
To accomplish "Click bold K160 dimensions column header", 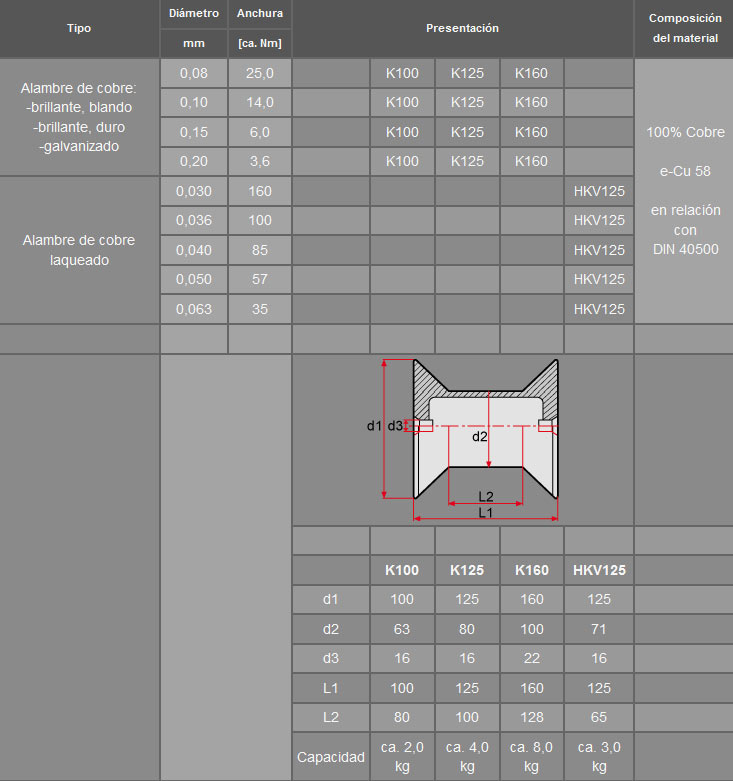I will pos(531,570).
